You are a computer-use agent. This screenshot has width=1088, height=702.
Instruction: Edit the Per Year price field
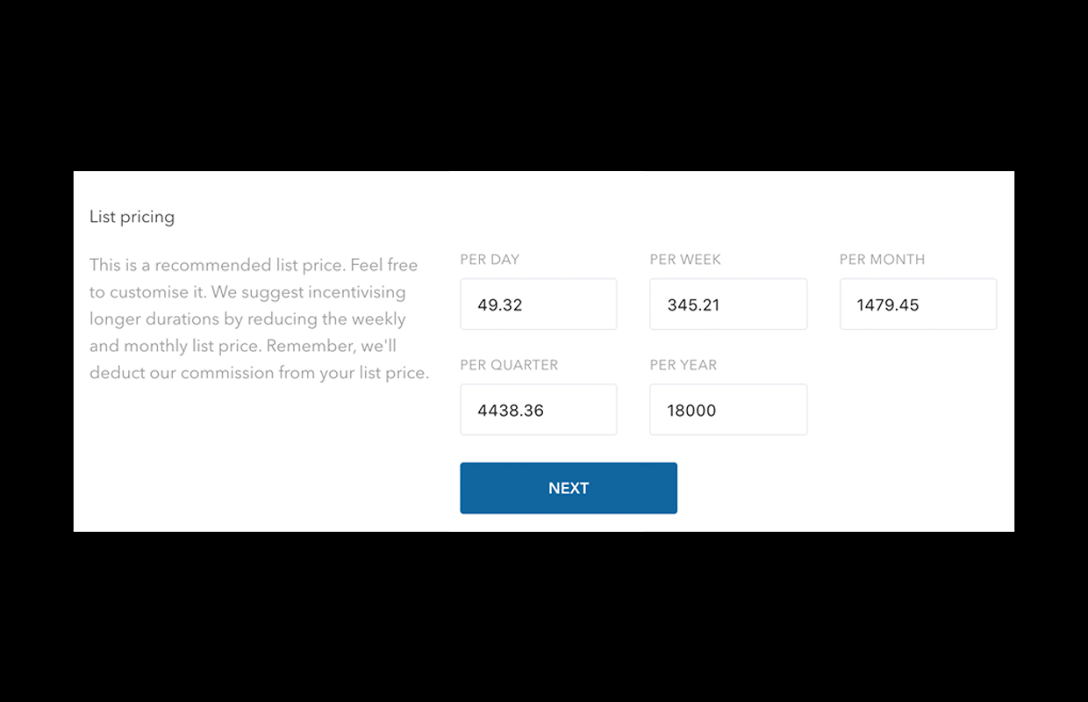(x=728, y=410)
